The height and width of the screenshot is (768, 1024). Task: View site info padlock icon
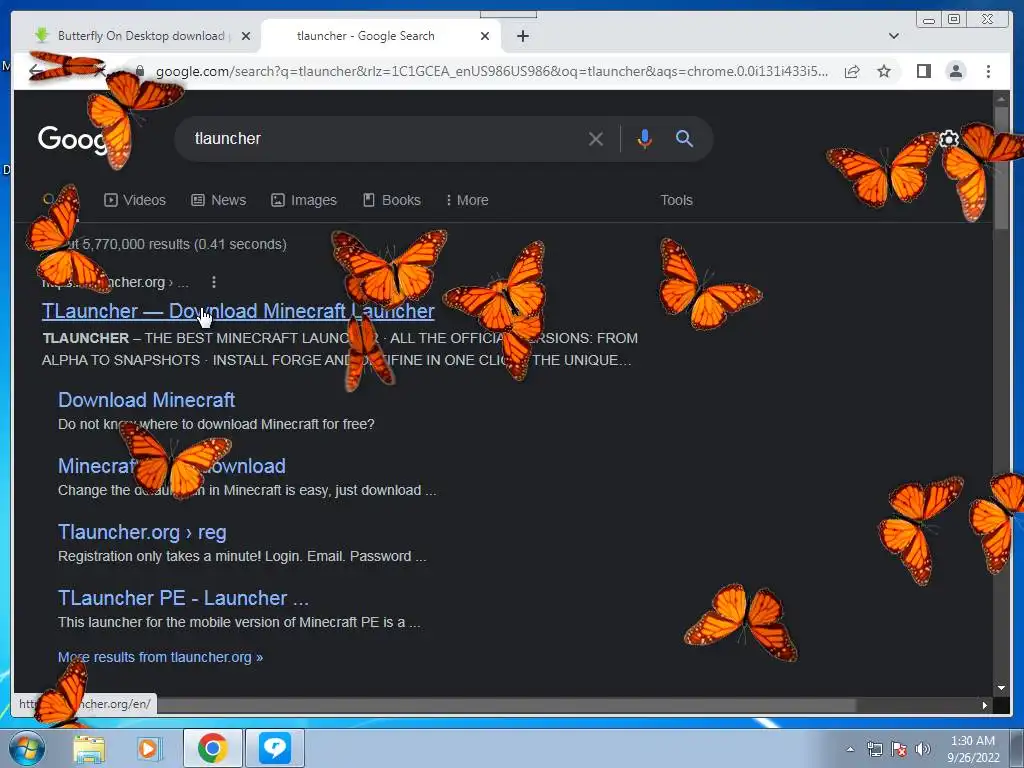point(139,71)
